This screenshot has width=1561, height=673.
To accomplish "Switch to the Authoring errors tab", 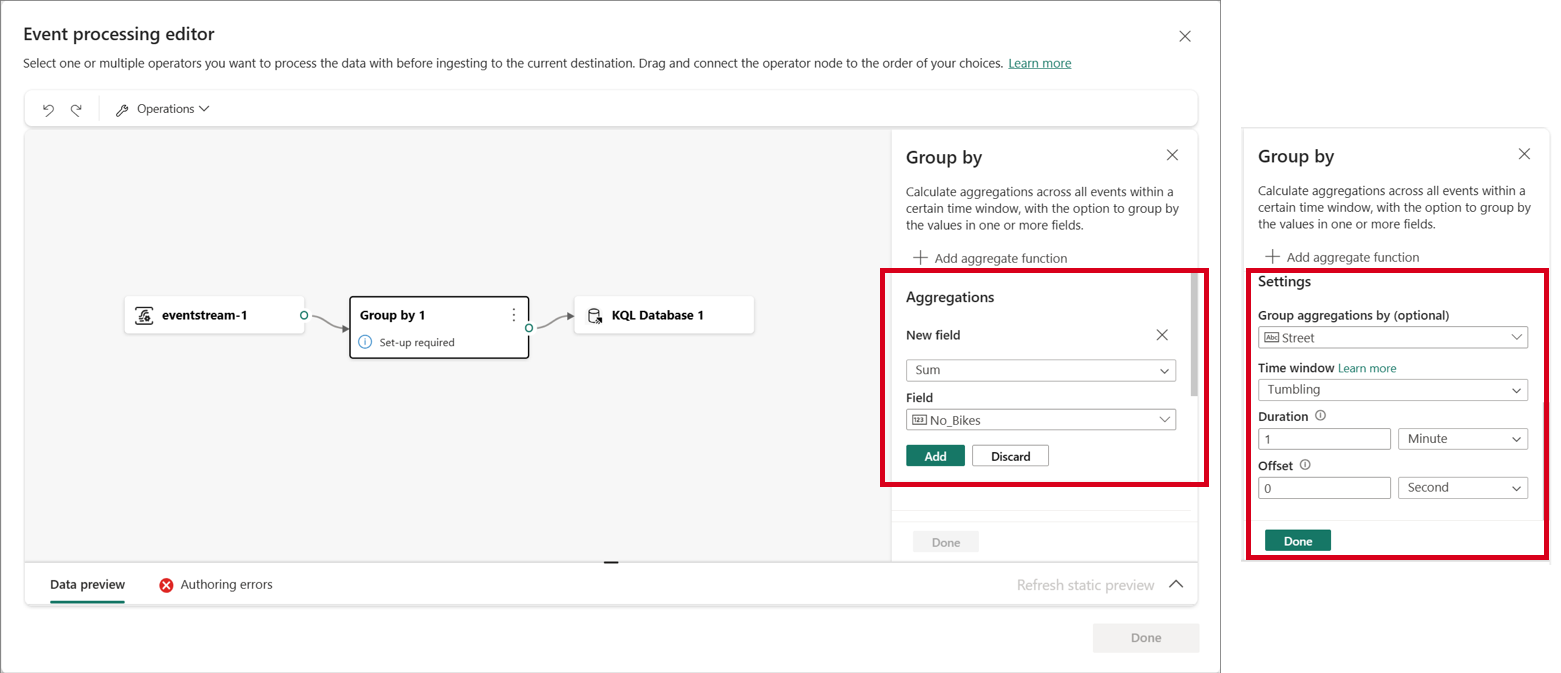I will click(x=216, y=584).
